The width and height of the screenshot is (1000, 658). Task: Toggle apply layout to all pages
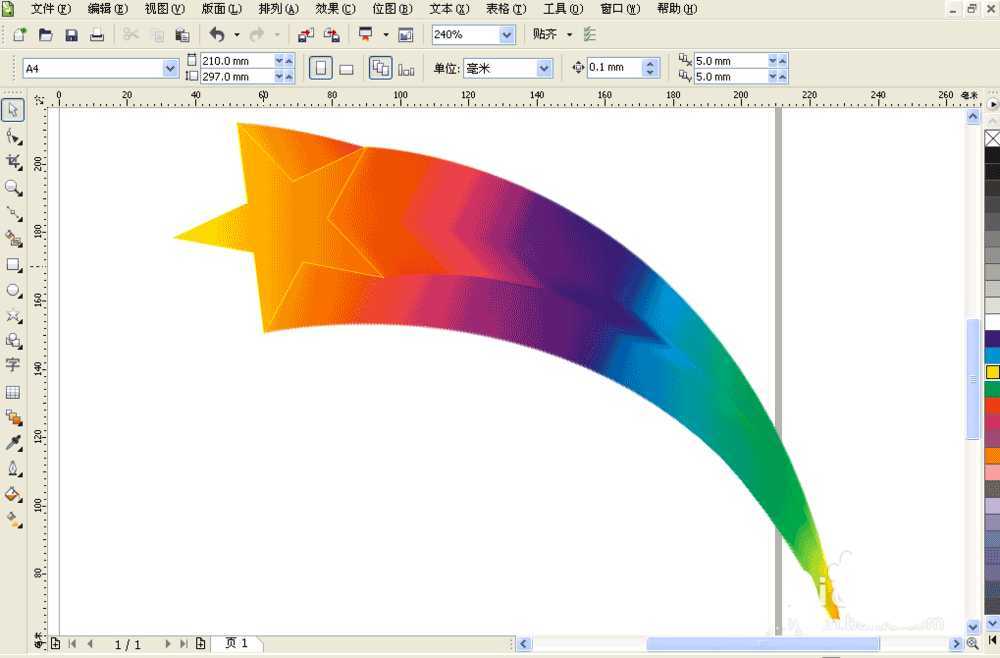(380, 69)
